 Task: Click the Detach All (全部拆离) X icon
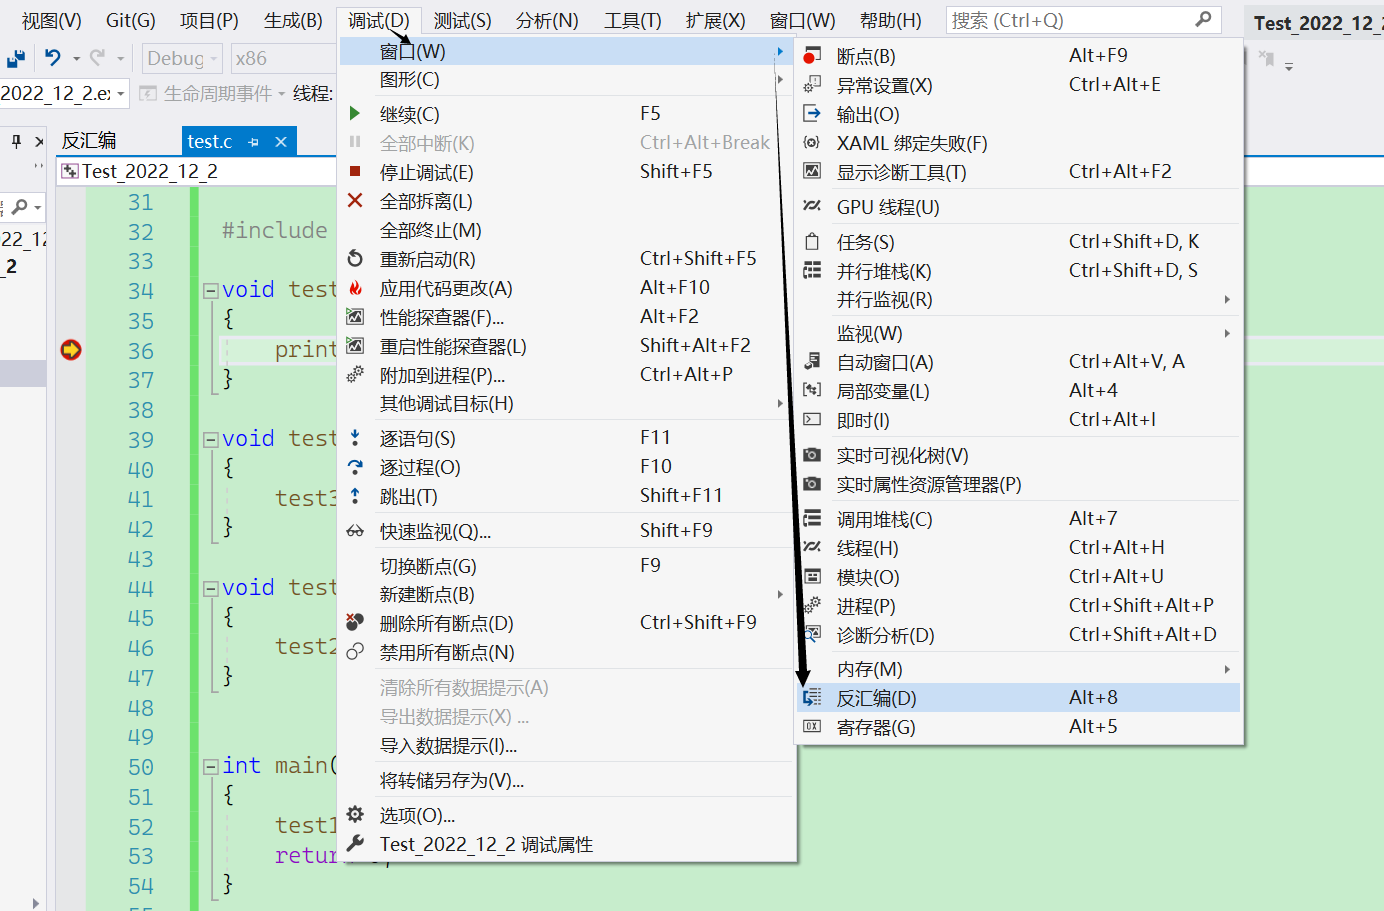click(x=355, y=201)
